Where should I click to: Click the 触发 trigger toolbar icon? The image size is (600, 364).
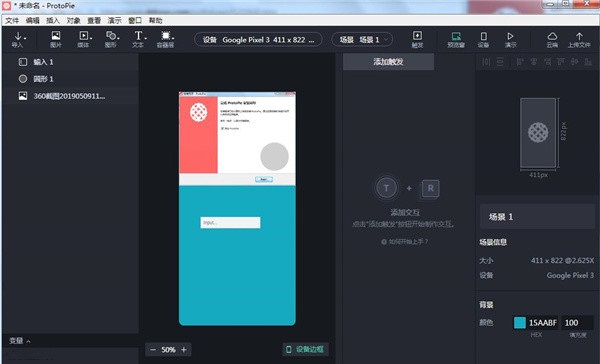417,39
